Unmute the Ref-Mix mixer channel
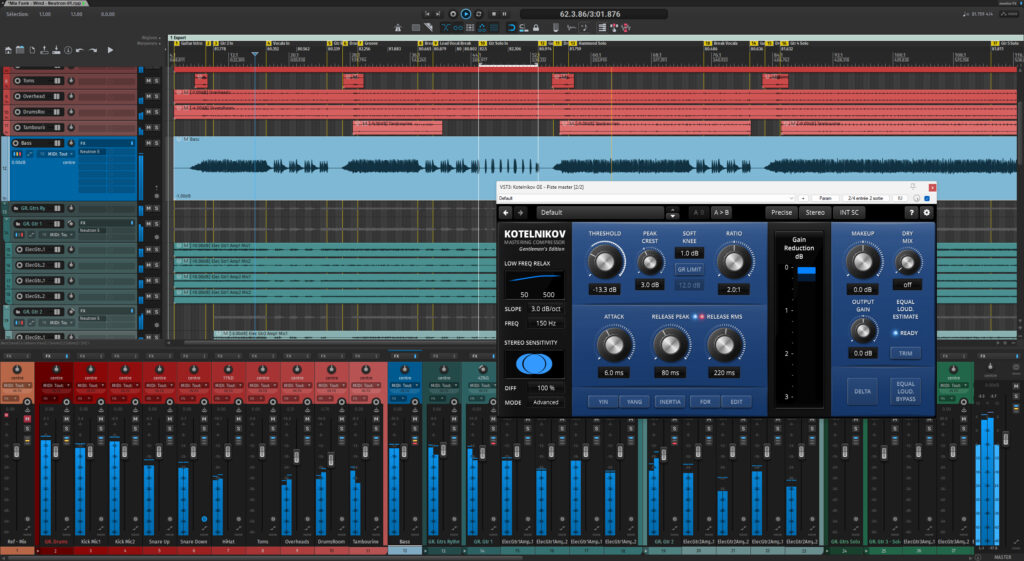The height and width of the screenshot is (561, 1024). click(27, 419)
